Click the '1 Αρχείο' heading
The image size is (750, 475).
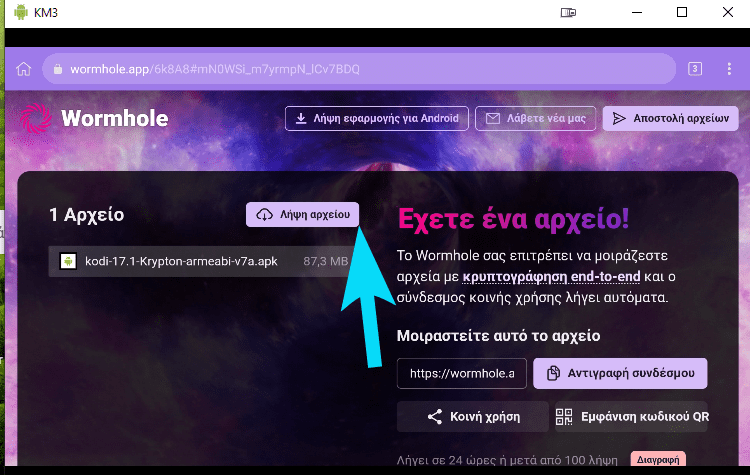click(87, 215)
